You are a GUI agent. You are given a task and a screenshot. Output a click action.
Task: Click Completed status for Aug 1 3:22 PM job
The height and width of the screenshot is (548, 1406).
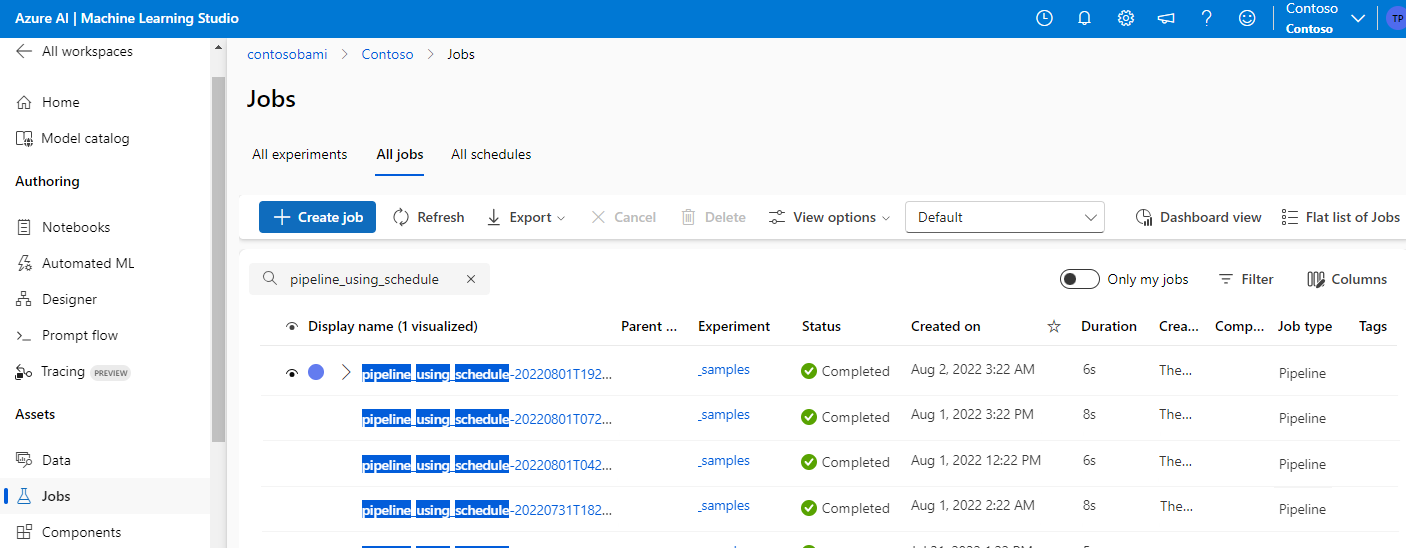[845, 417]
